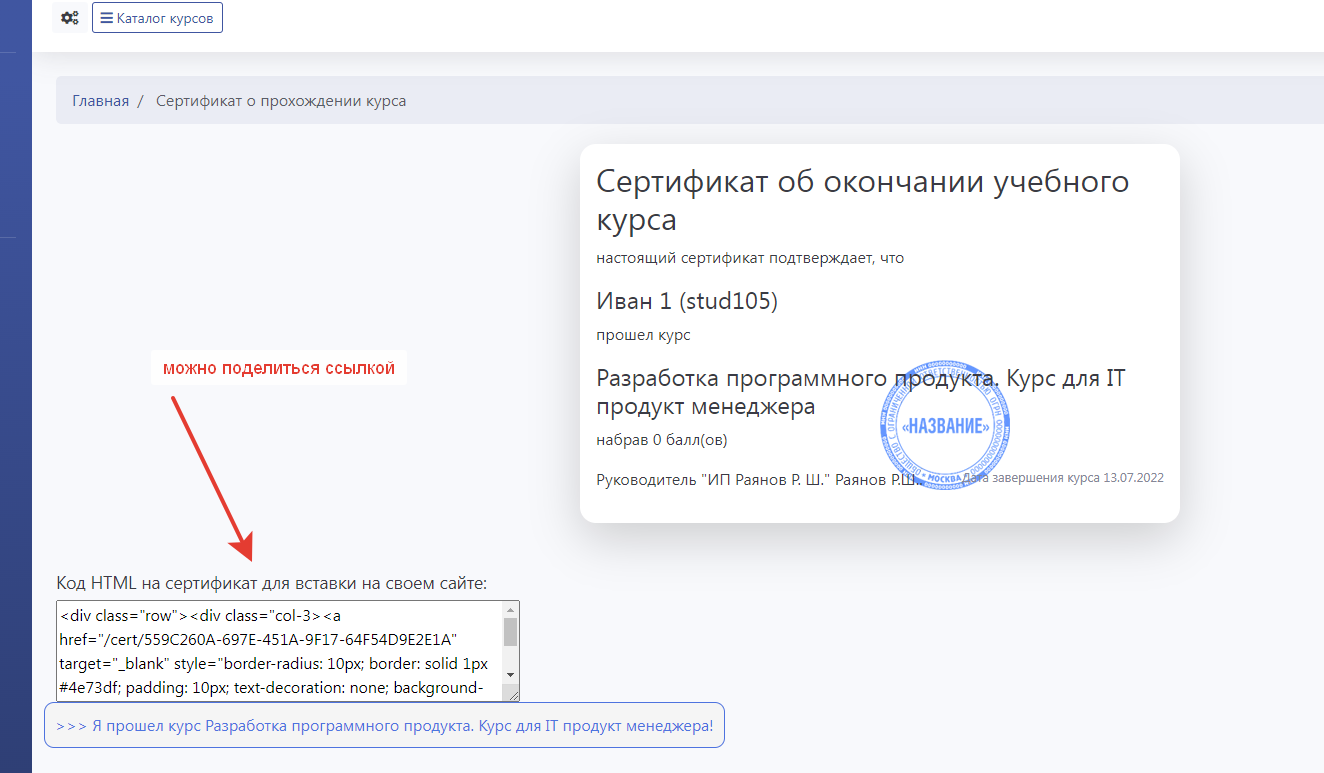
Task: Click scroll up arrow in HTML code box
Action: (x=510, y=610)
